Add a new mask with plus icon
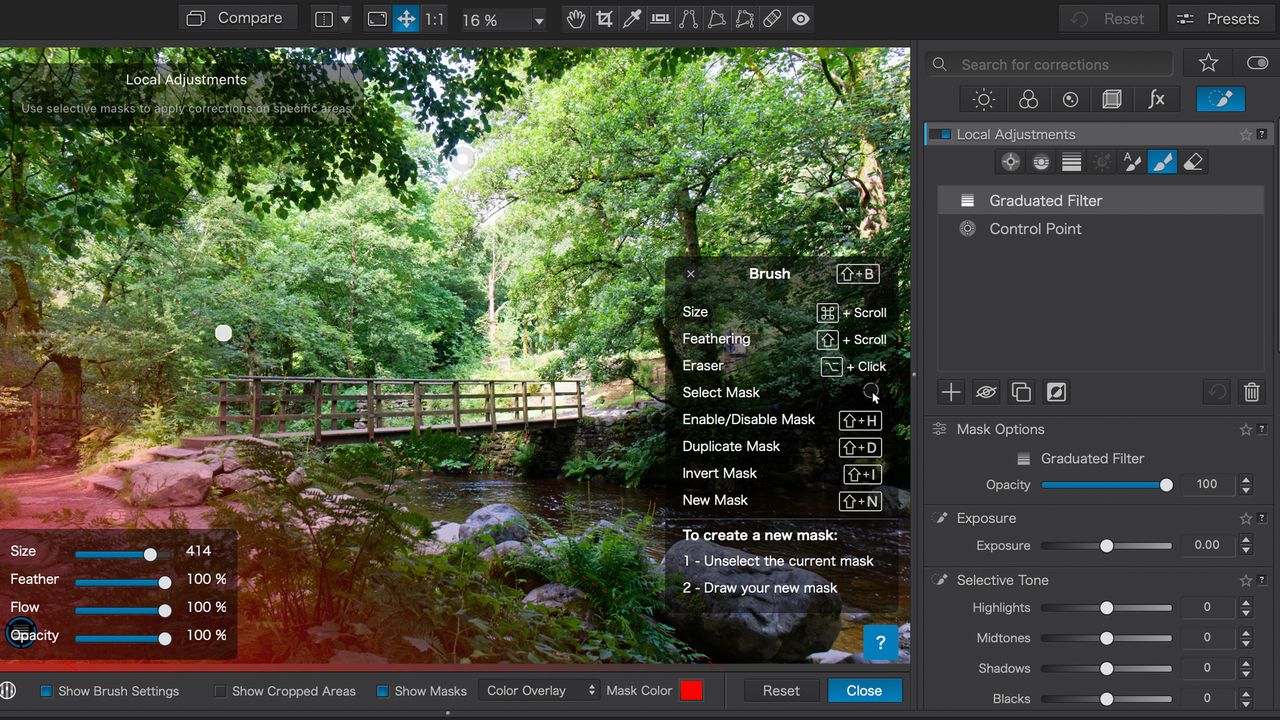Image resolution: width=1280 pixels, height=720 pixels. 951,392
